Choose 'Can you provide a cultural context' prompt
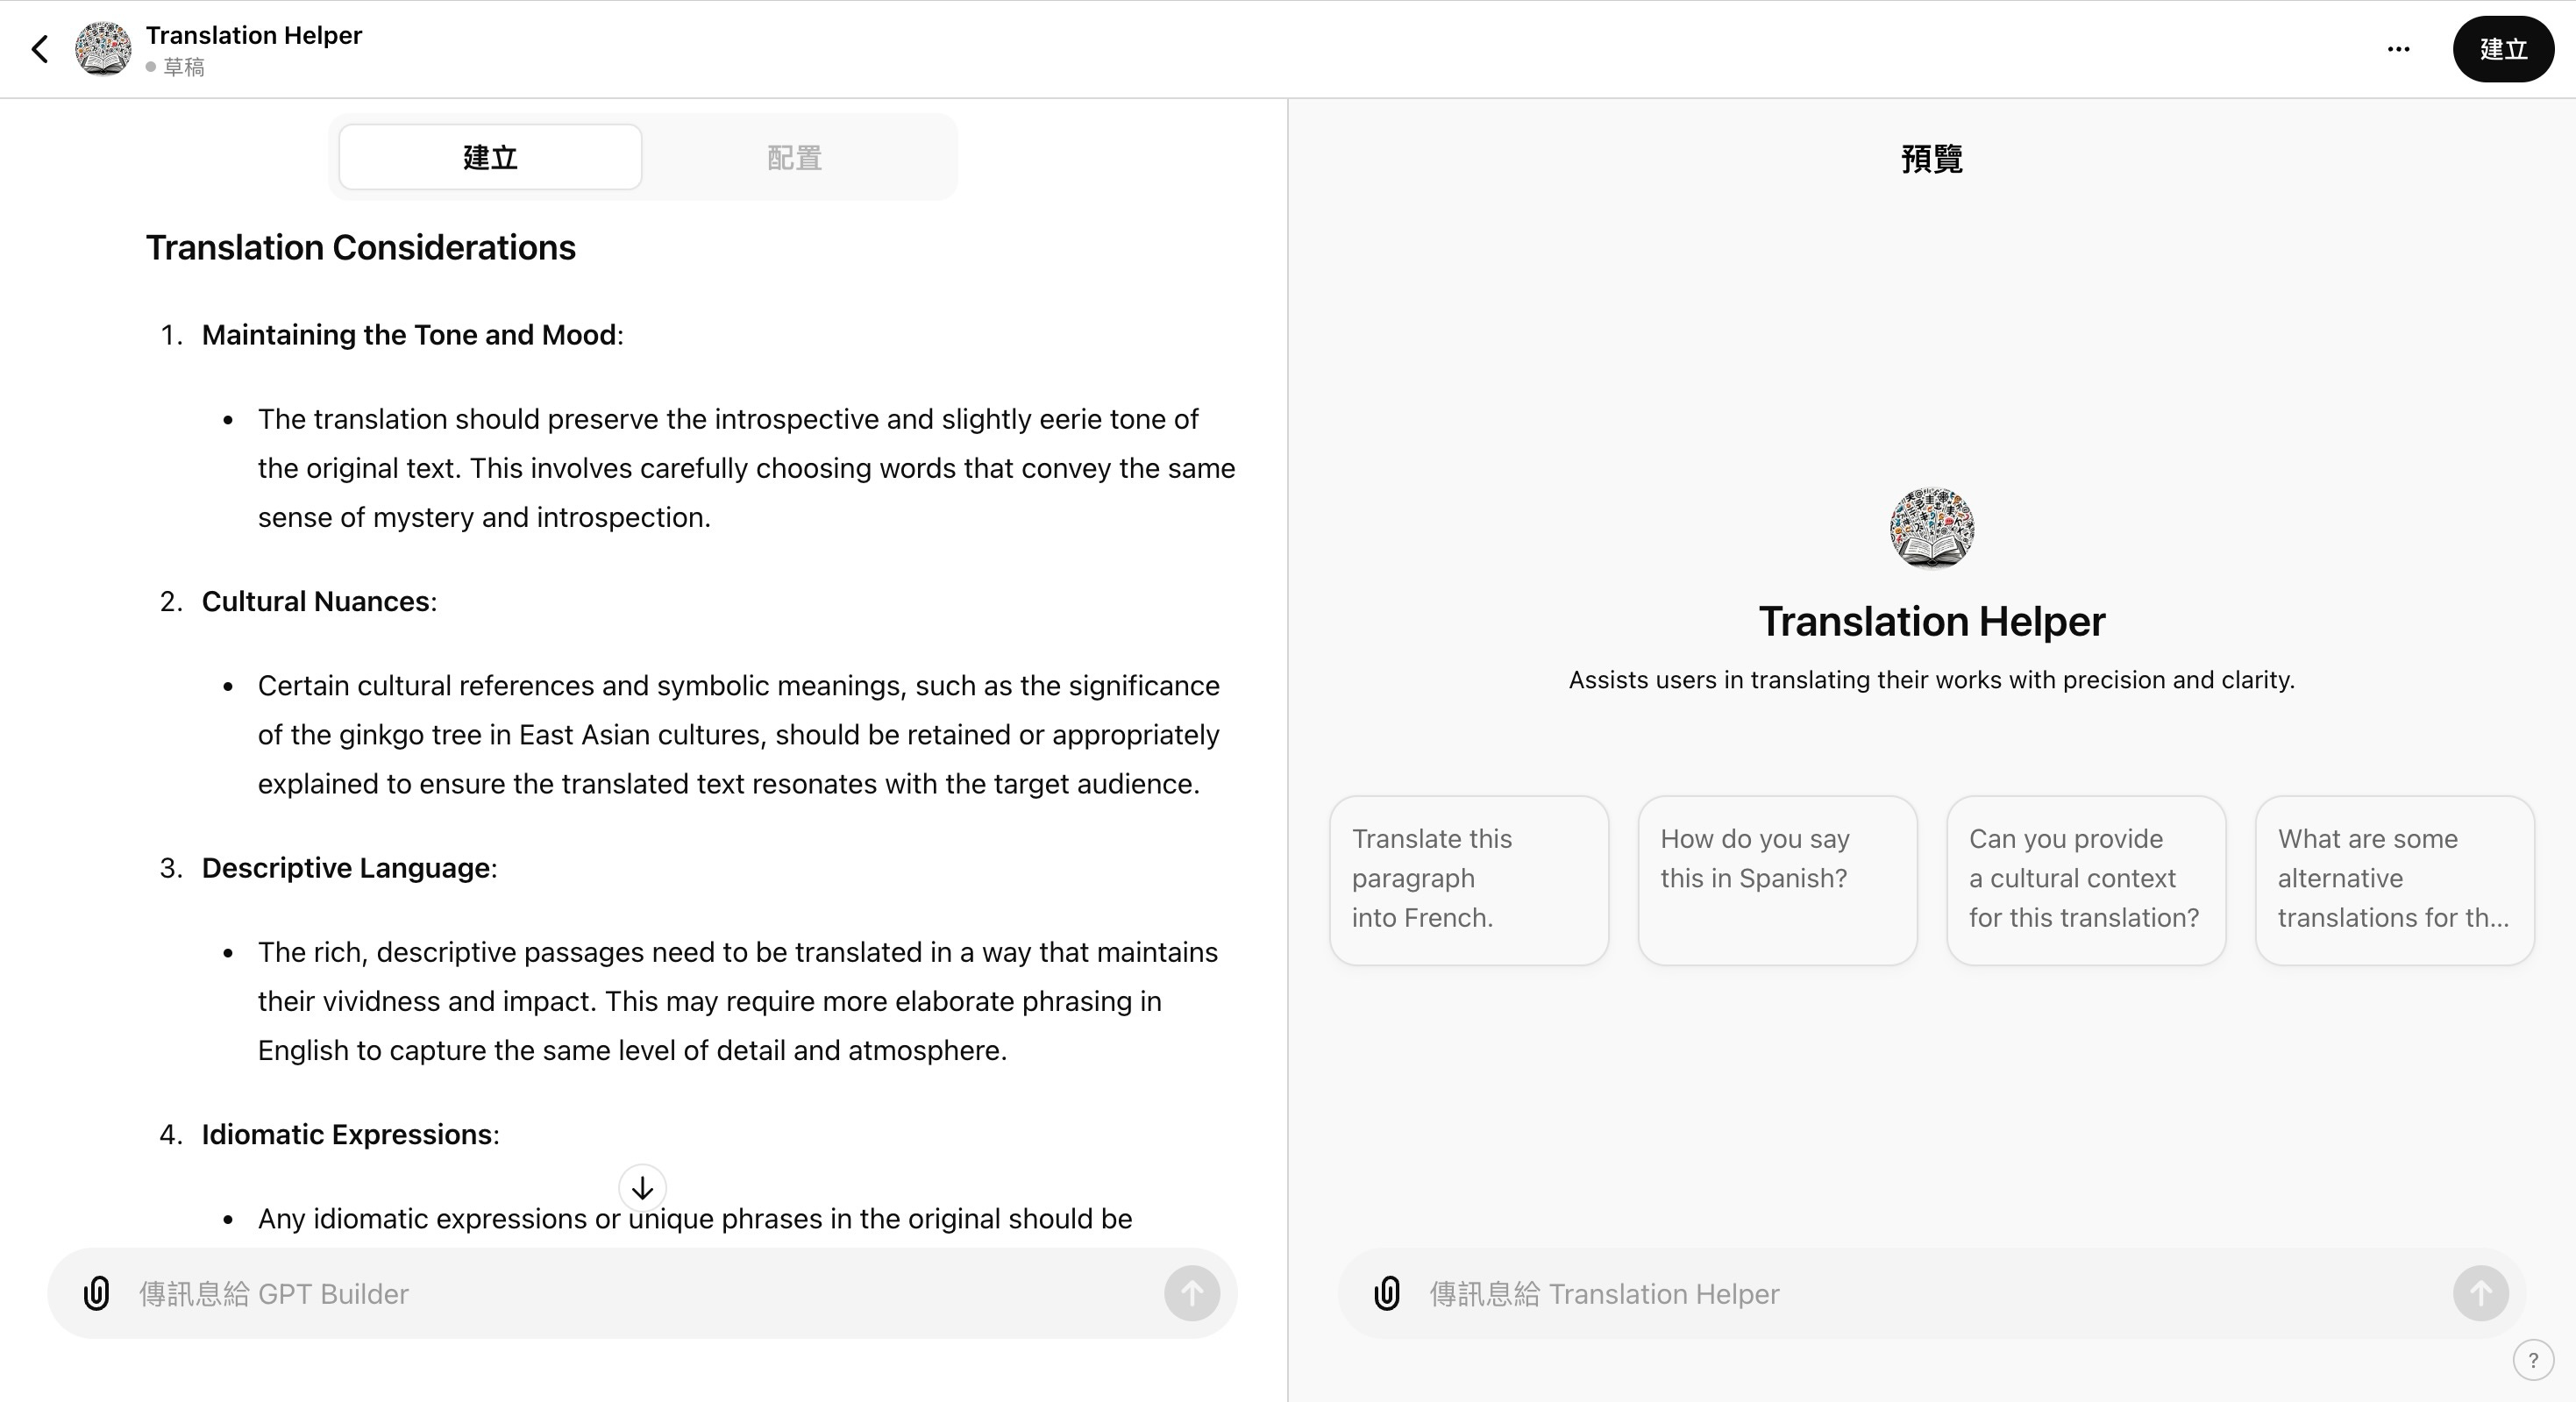 click(x=2085, y=879)
